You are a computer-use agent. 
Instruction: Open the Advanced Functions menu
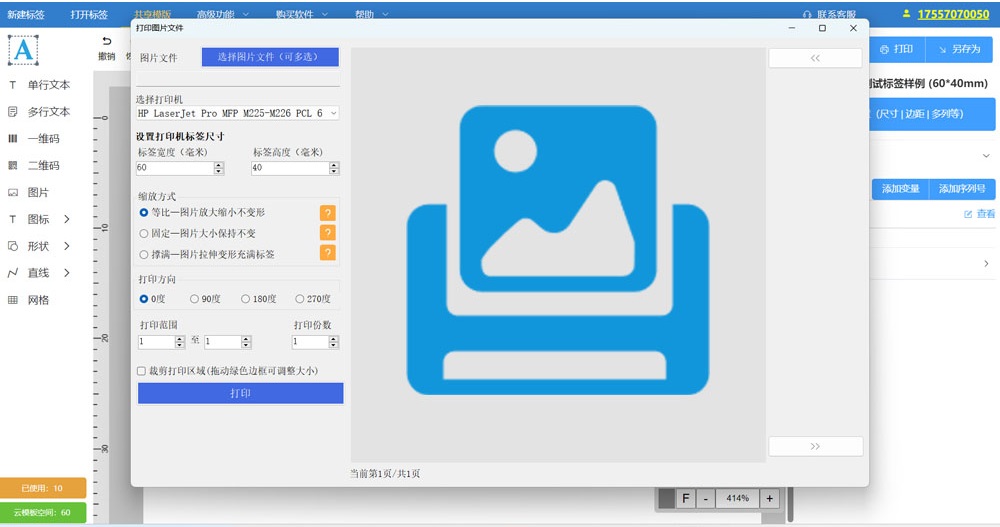[221, 15]
